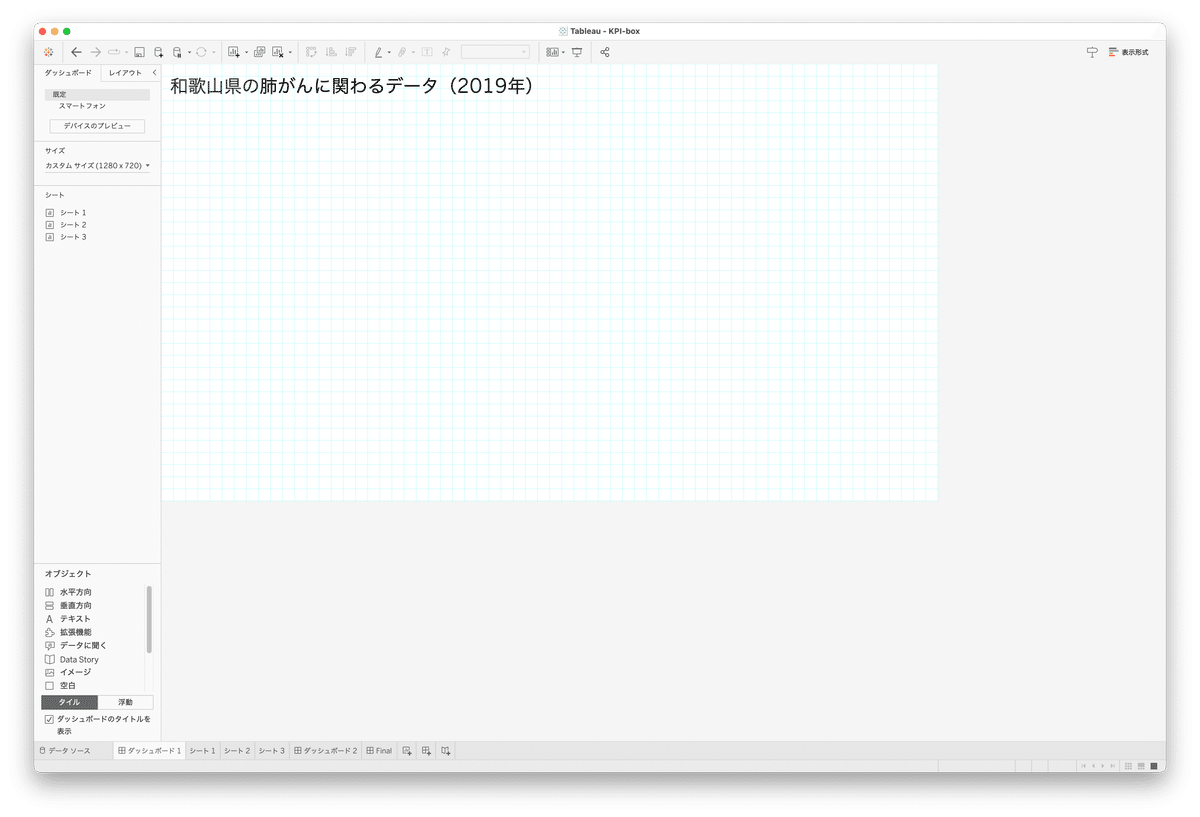
Task: Open the Final dashboard tab
Action: [x=379, y=750]
